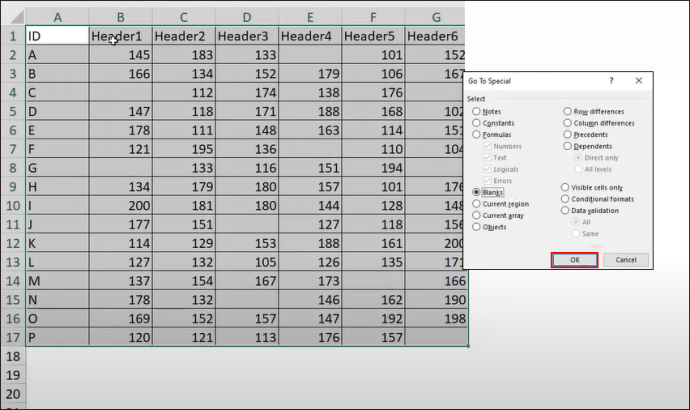The image size is (690, 410).
Task: Click the Header4 cell
Action: coord(310,36)
